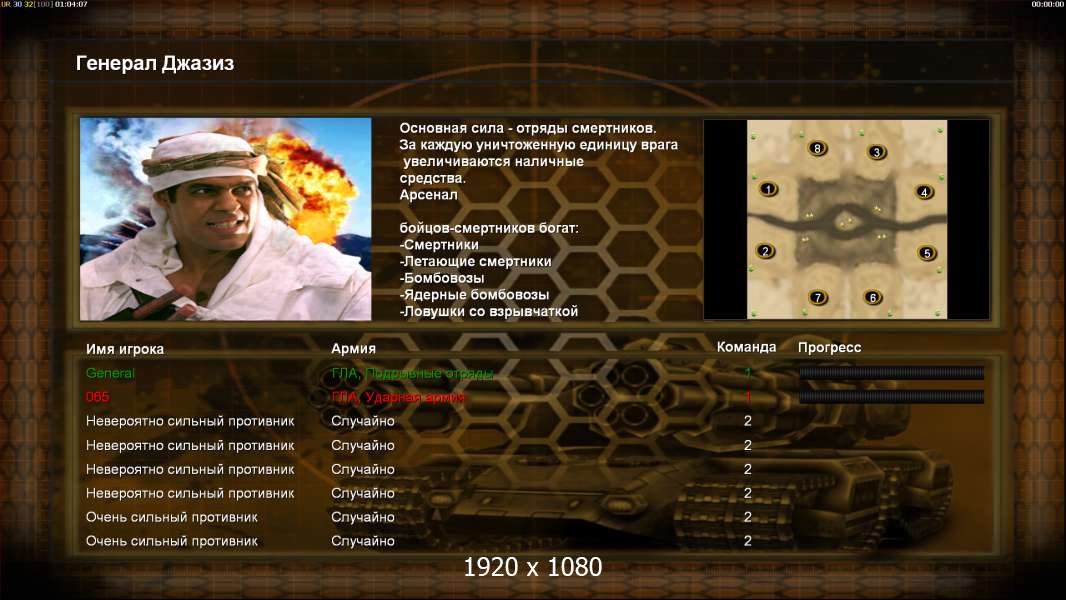Click the loading progress bar for 065

coord(891,397)
